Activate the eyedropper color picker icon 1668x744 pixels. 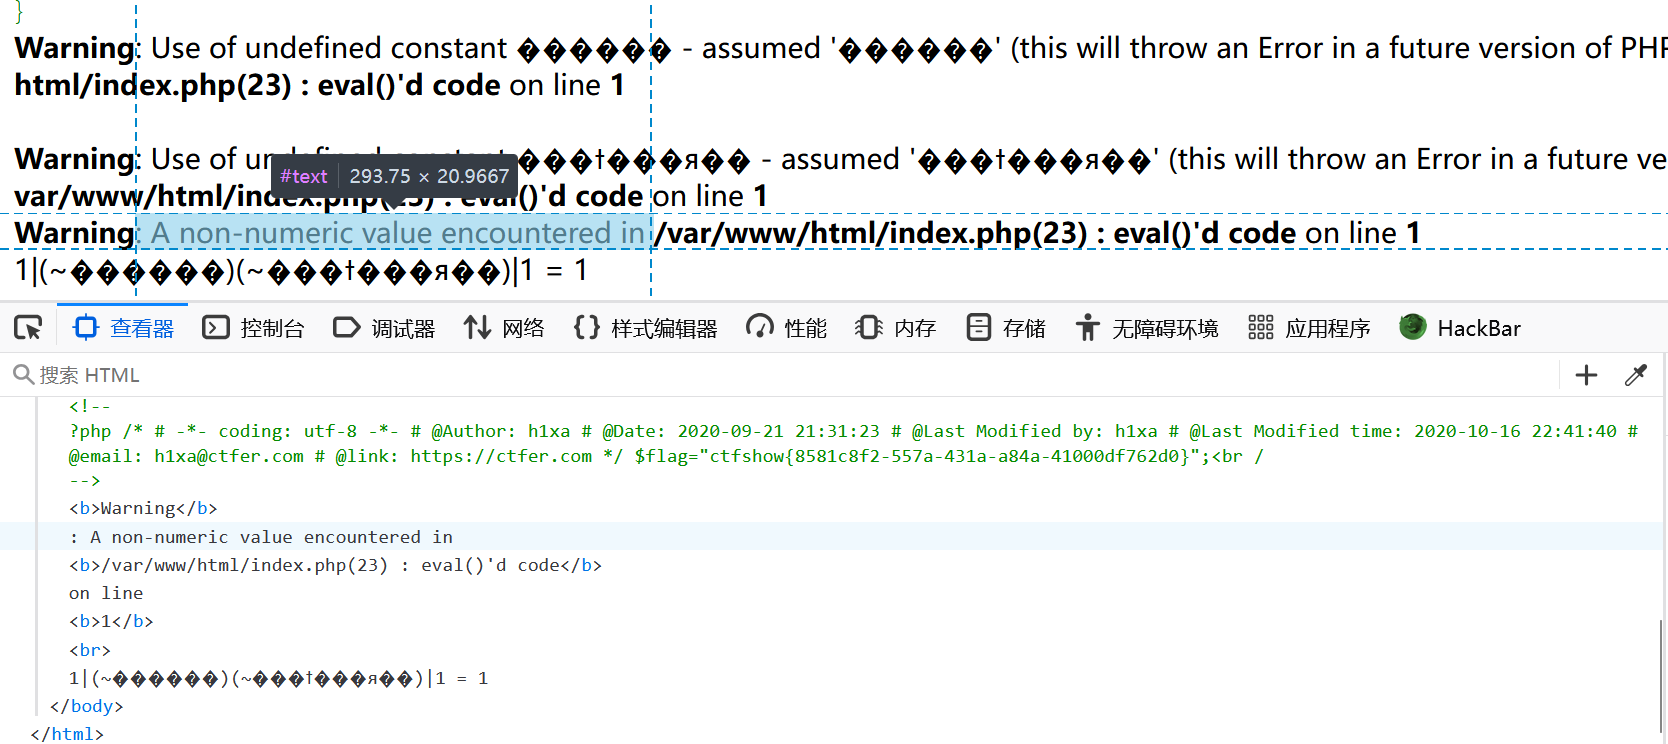point(1636,375)
